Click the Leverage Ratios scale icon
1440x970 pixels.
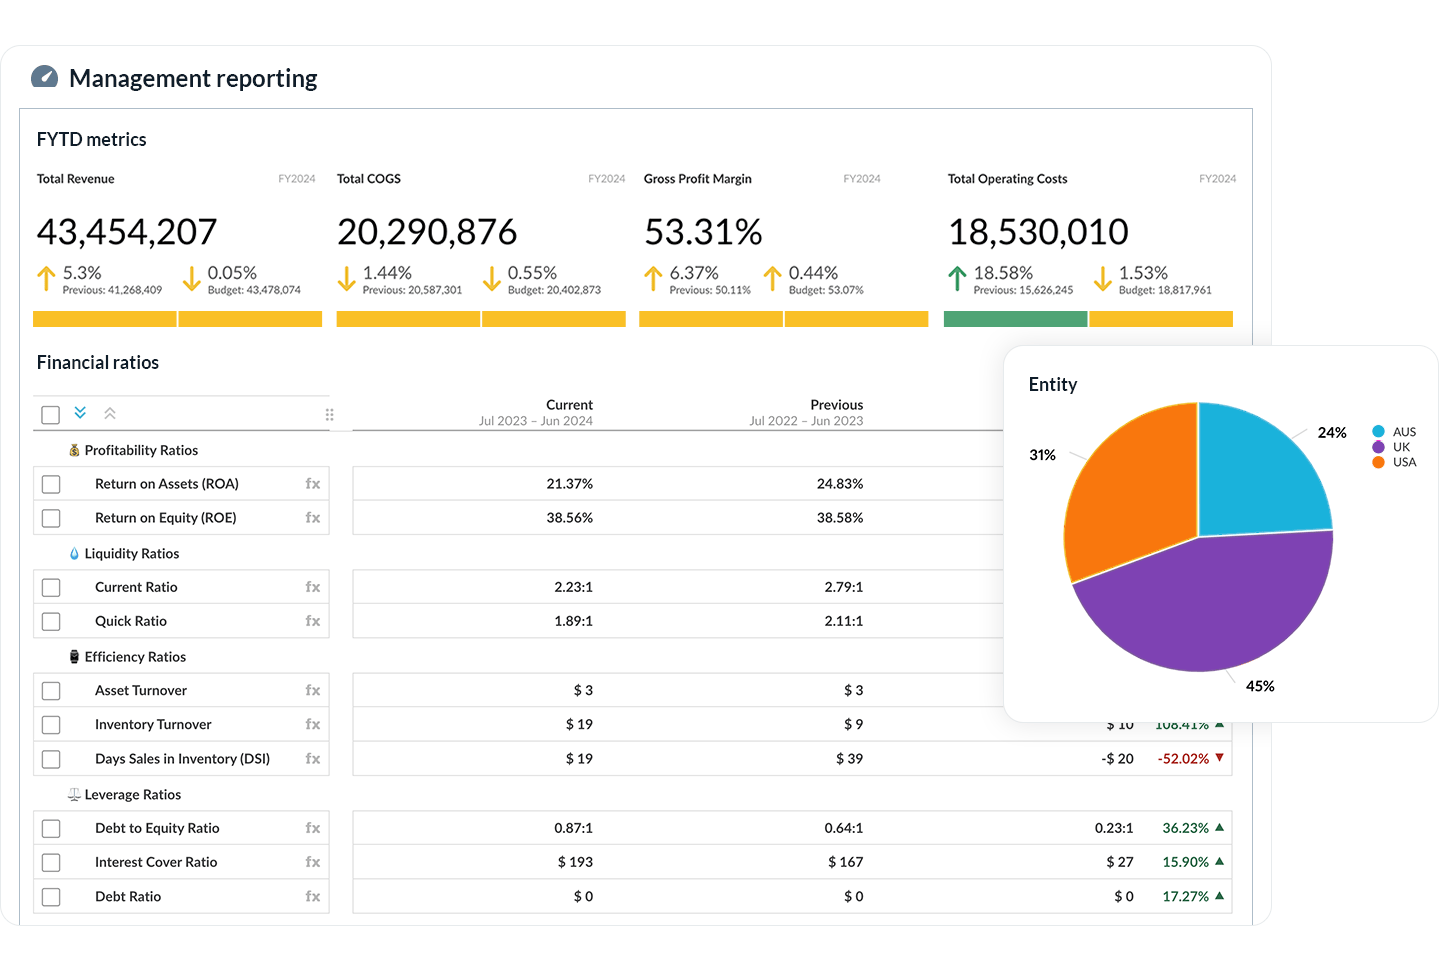click(x=73, y=794)
